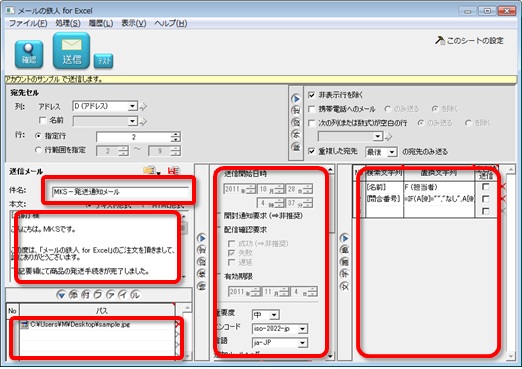Open the 最後 duplicate recipient dropdown
Viewport: 522px width, 369px height.
[x=392, y=152]
